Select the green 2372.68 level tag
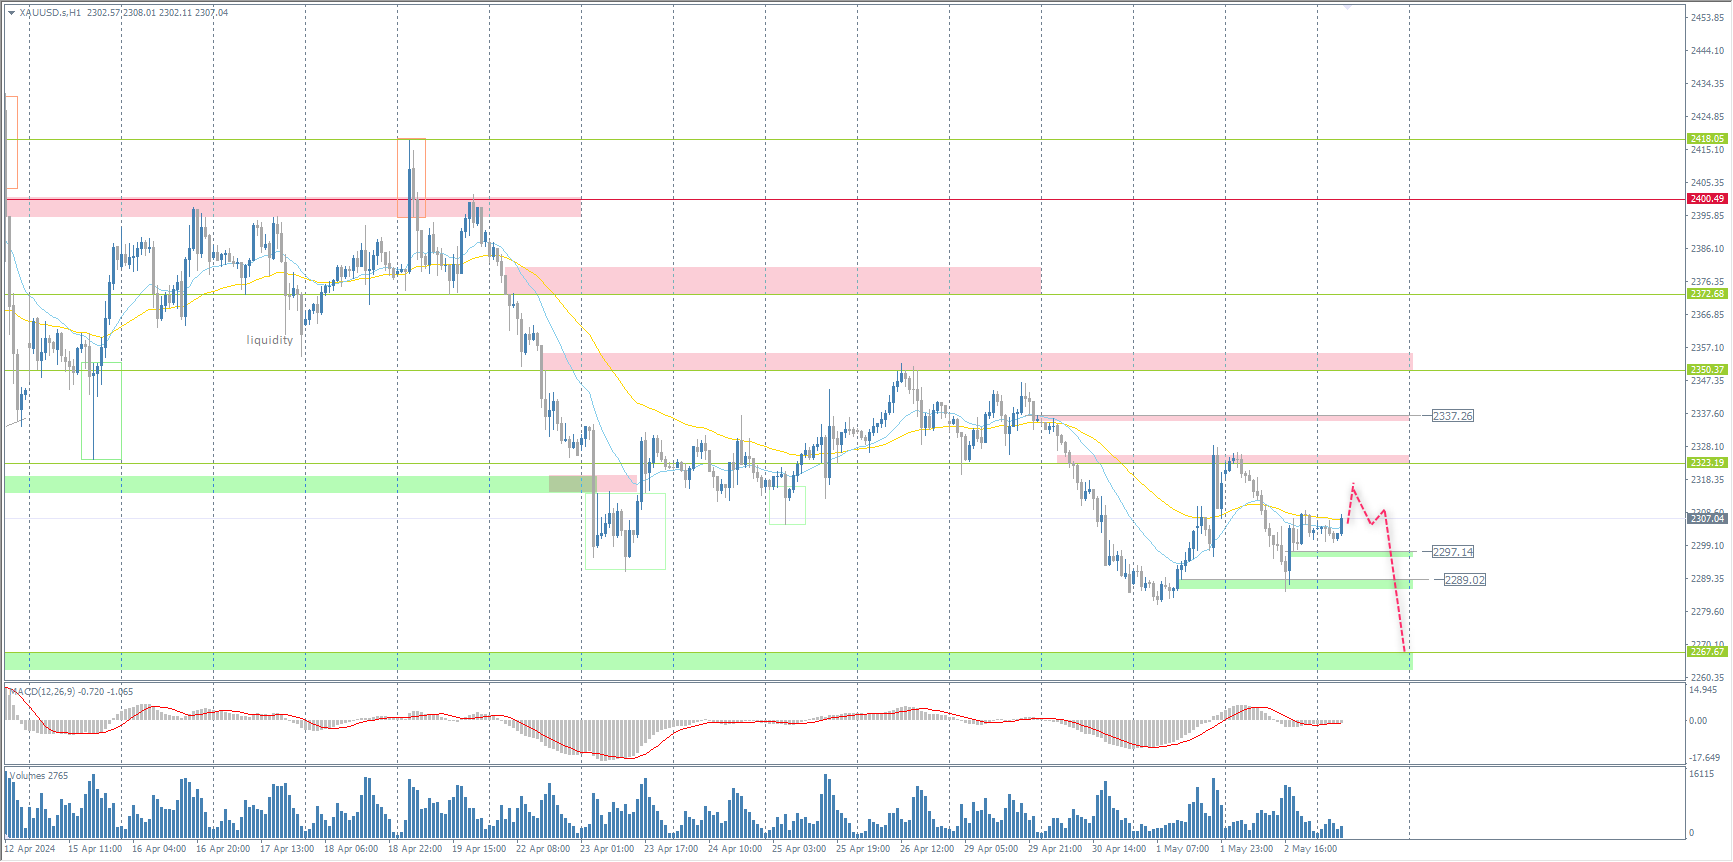Viewport: 1733px width, 862px height. pyautogui.click(x=1707, y=294)
